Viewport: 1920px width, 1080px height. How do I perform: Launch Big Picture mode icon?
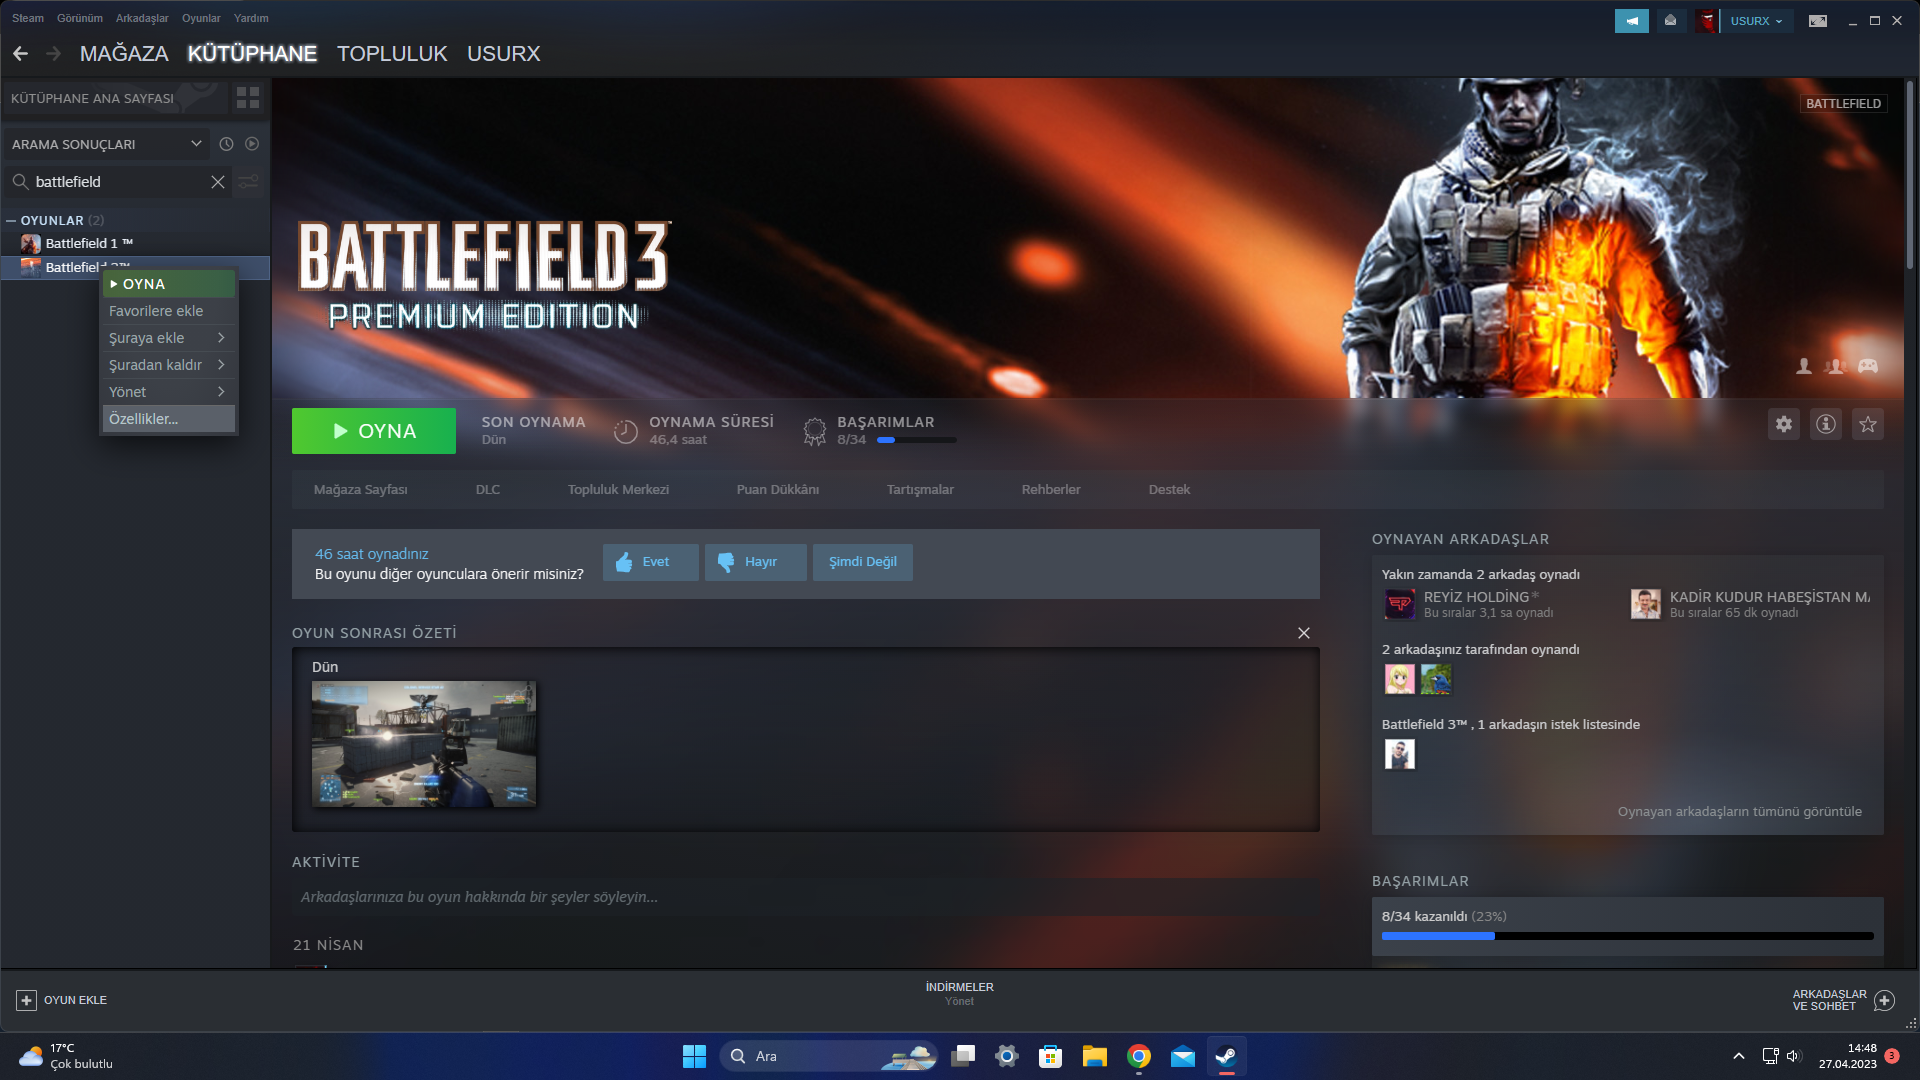click(x=1818, y=21)
